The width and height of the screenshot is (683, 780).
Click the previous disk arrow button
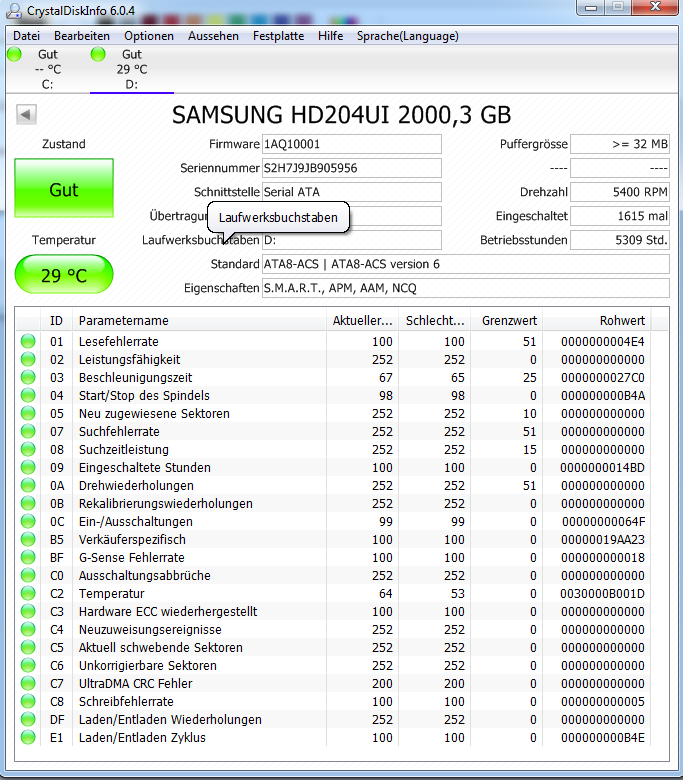26,114
